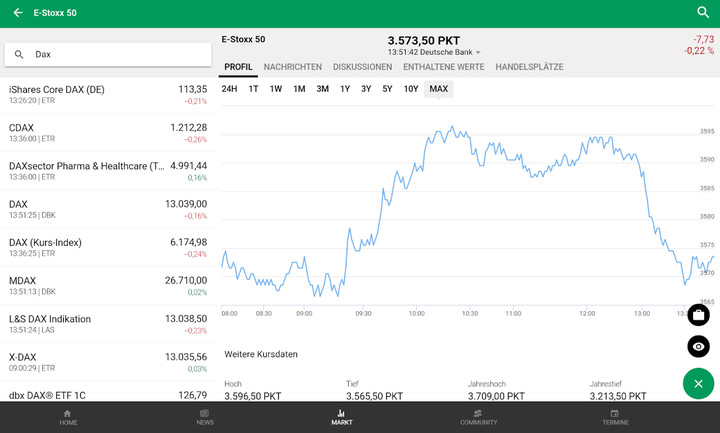Open the Enthaltene Werte tab
This screenshot has width=720, height=433.
[443, 67]
